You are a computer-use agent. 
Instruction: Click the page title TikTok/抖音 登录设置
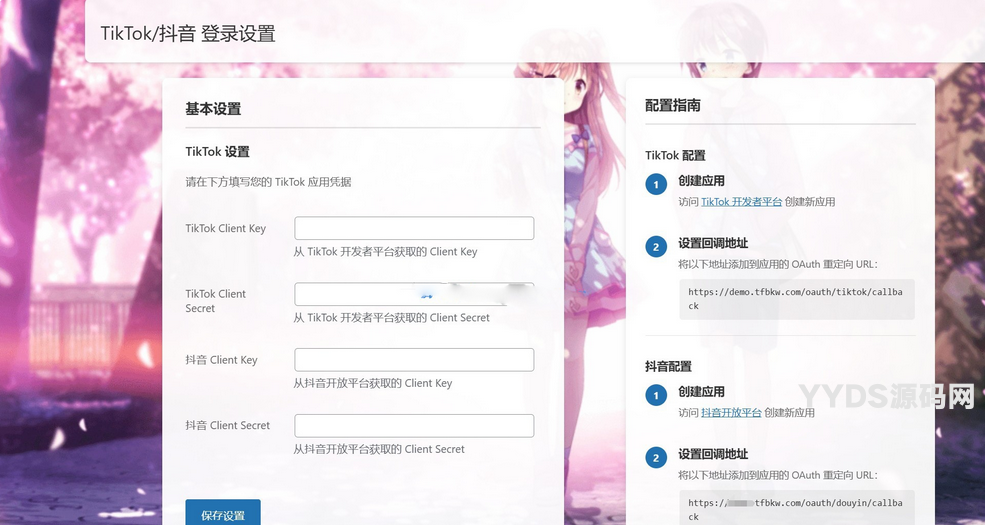click(187, 33)
